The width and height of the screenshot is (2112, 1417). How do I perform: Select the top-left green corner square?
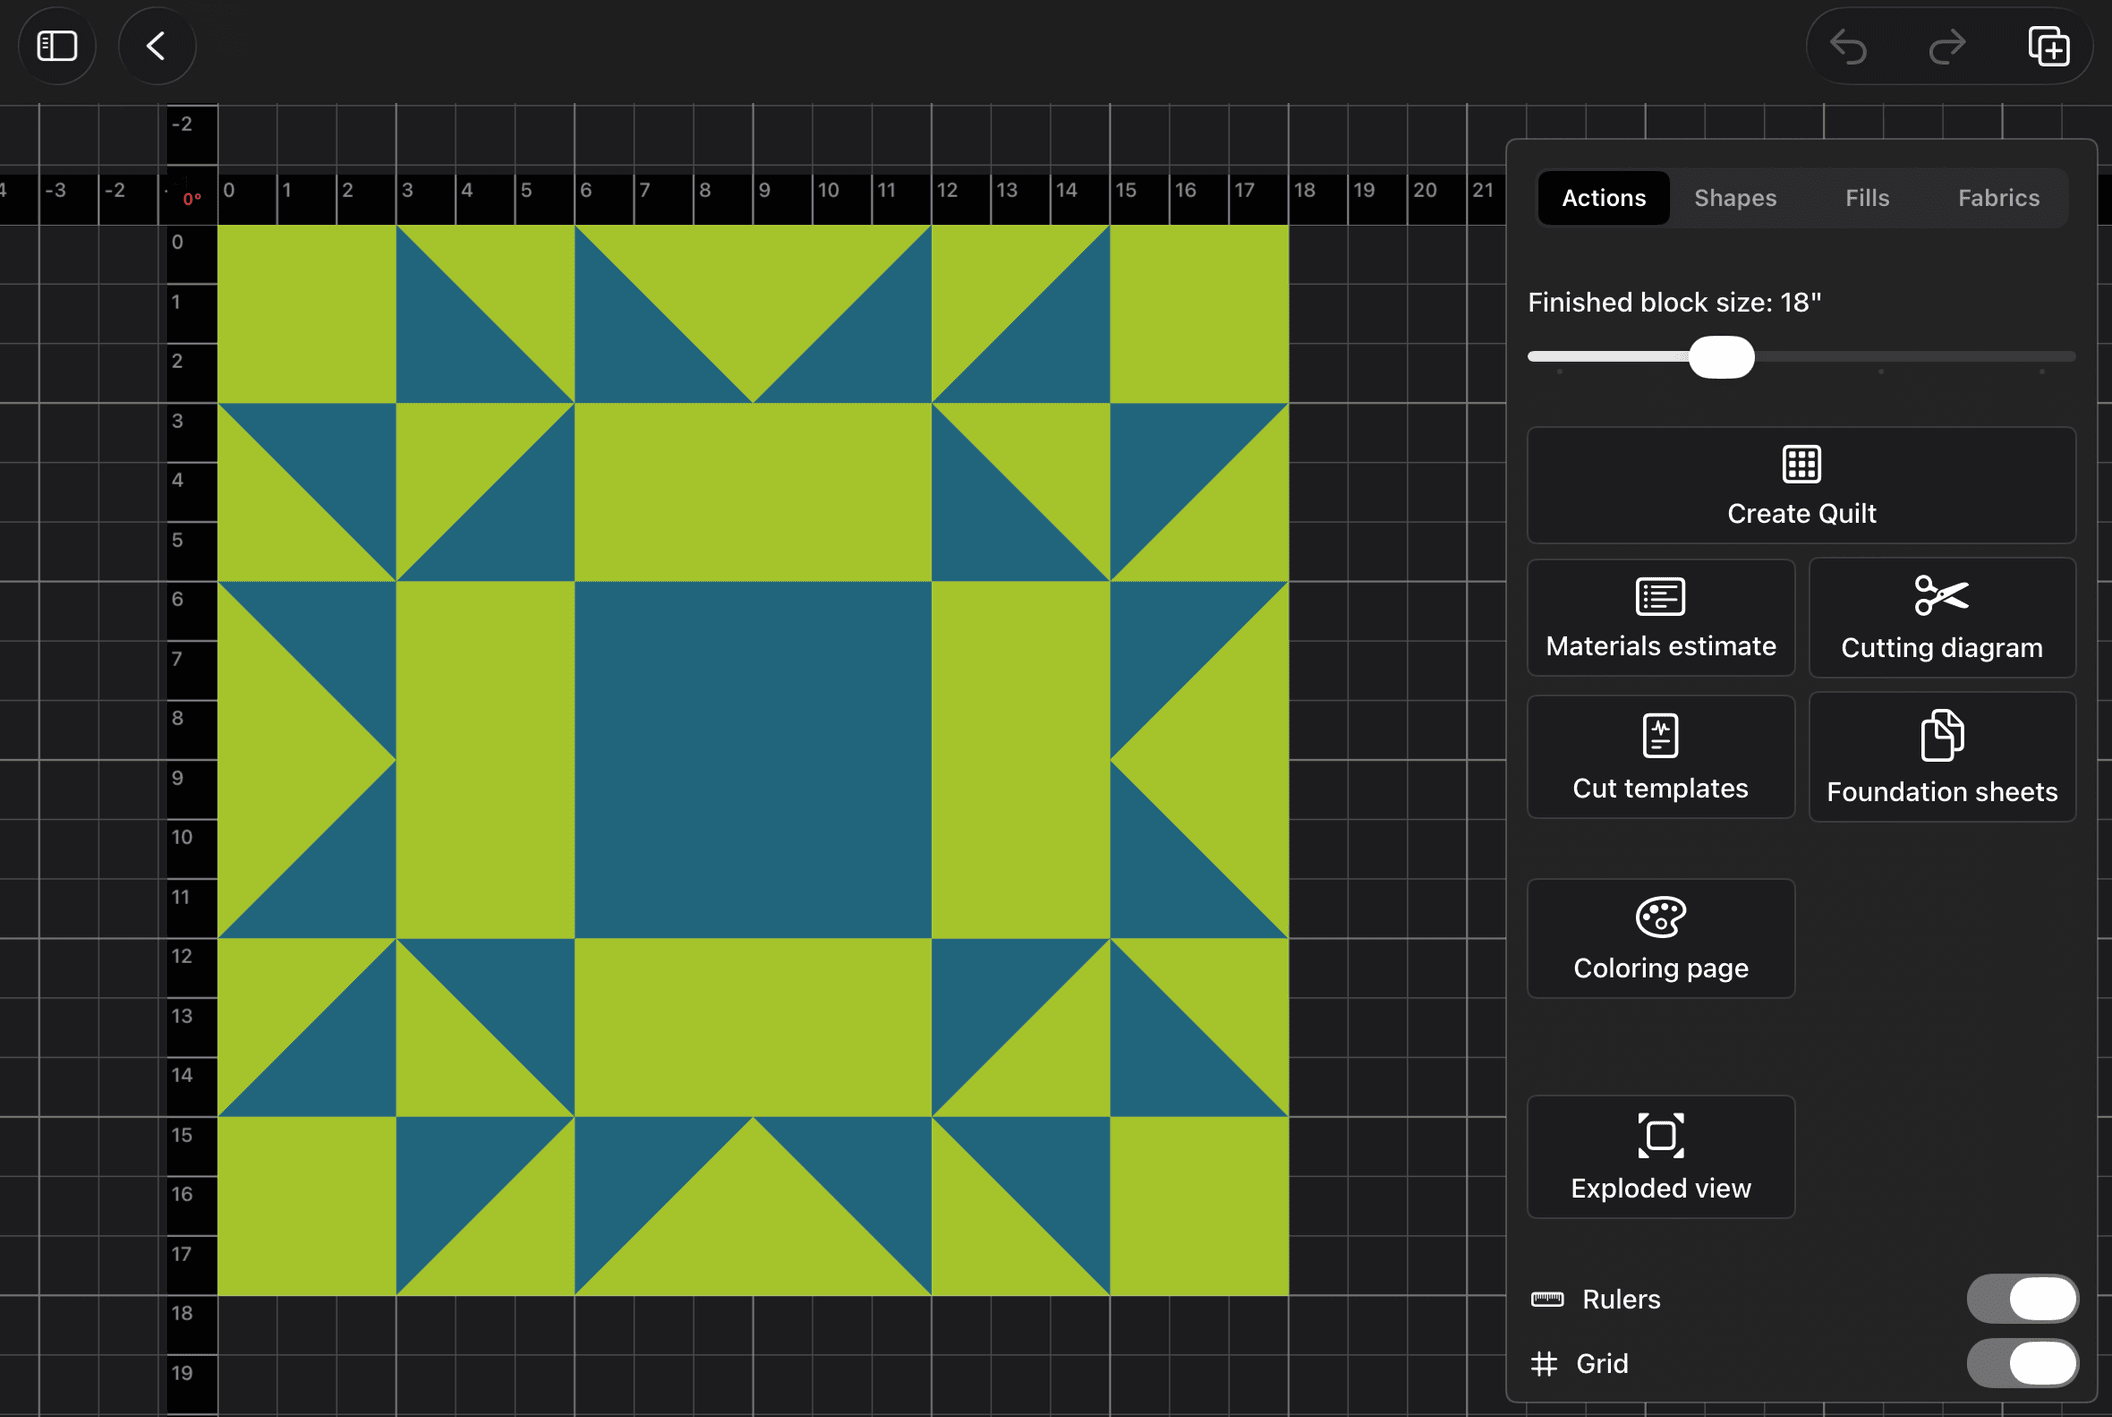coord(307,314)
